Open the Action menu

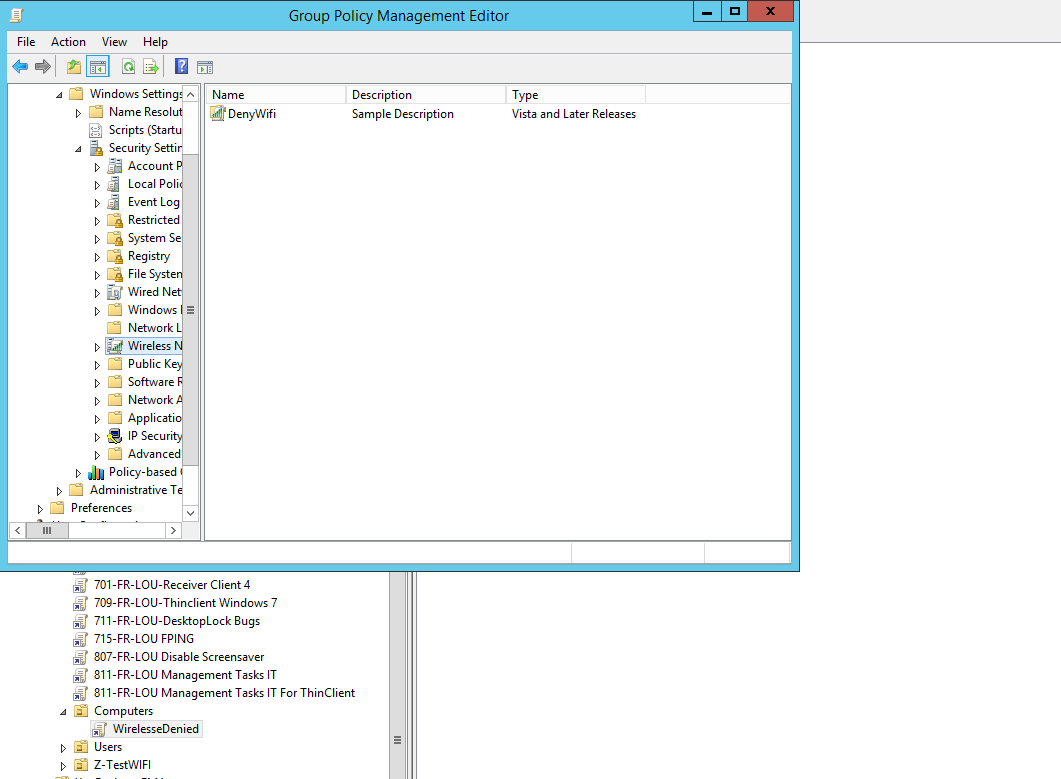[x=68, y=42]
